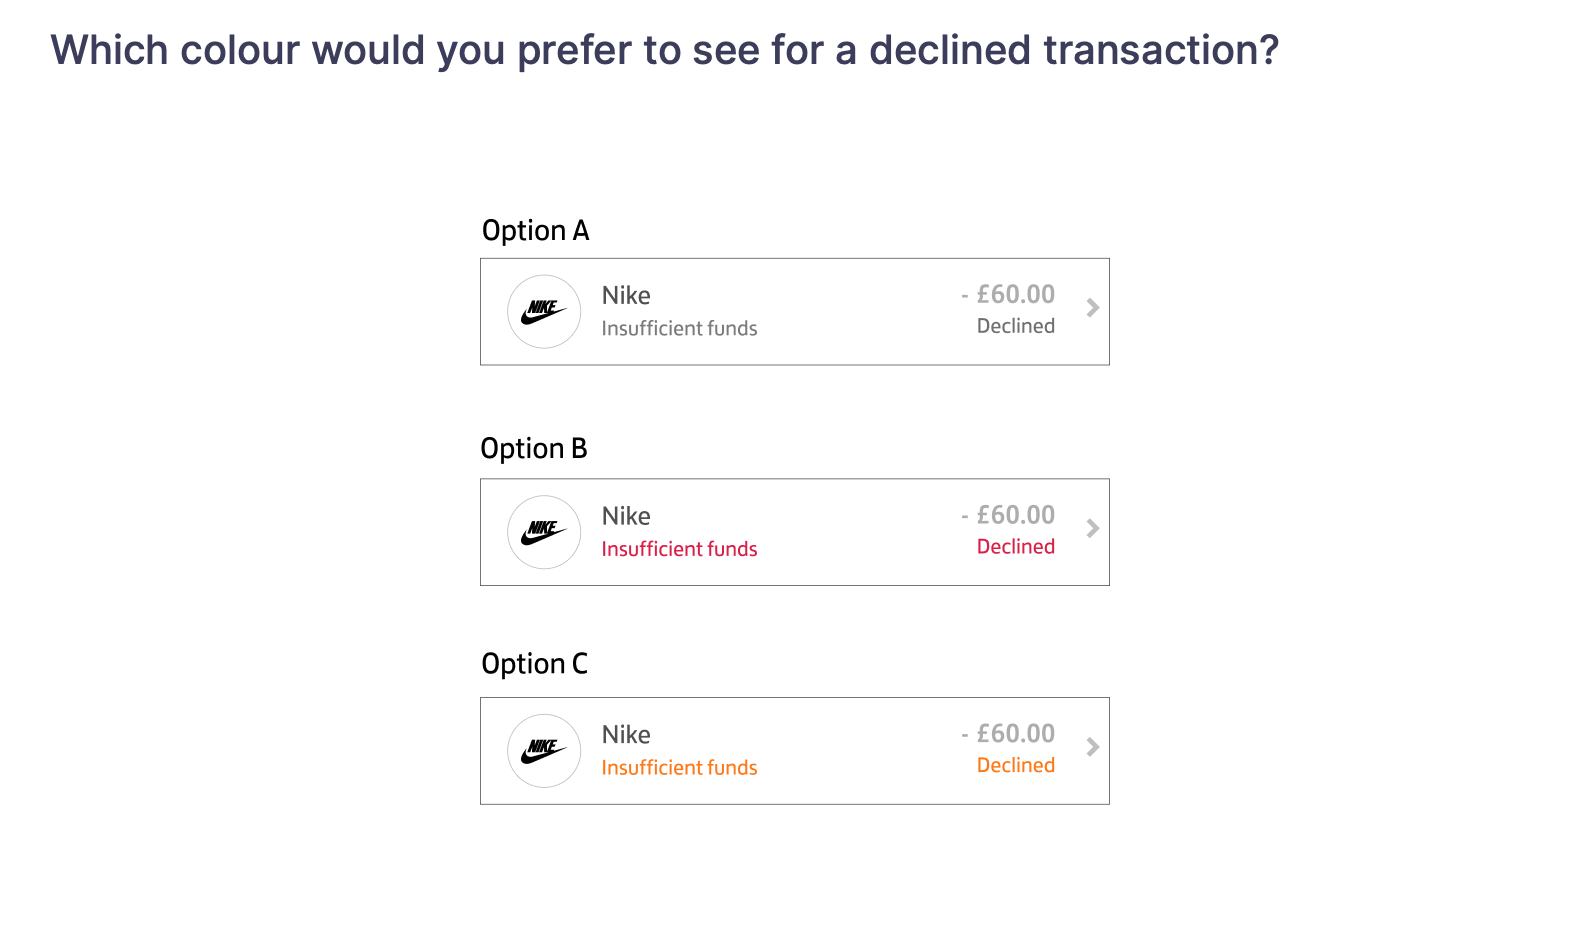Select Option A as preferred colour
The height and width of the screenshot is (940, 1590).
click(x=794, y=311)
